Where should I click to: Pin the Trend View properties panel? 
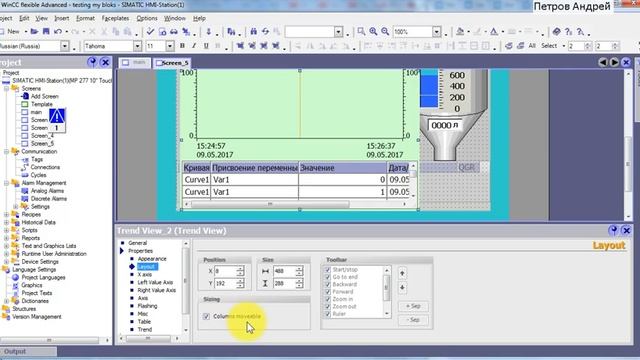pos(613,231)
